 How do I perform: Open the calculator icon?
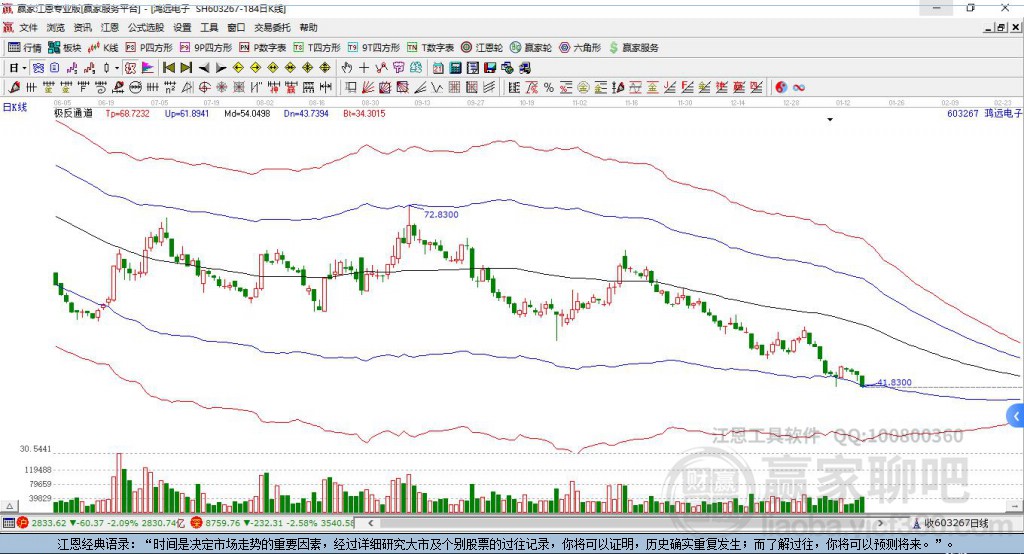coord(455,68)
